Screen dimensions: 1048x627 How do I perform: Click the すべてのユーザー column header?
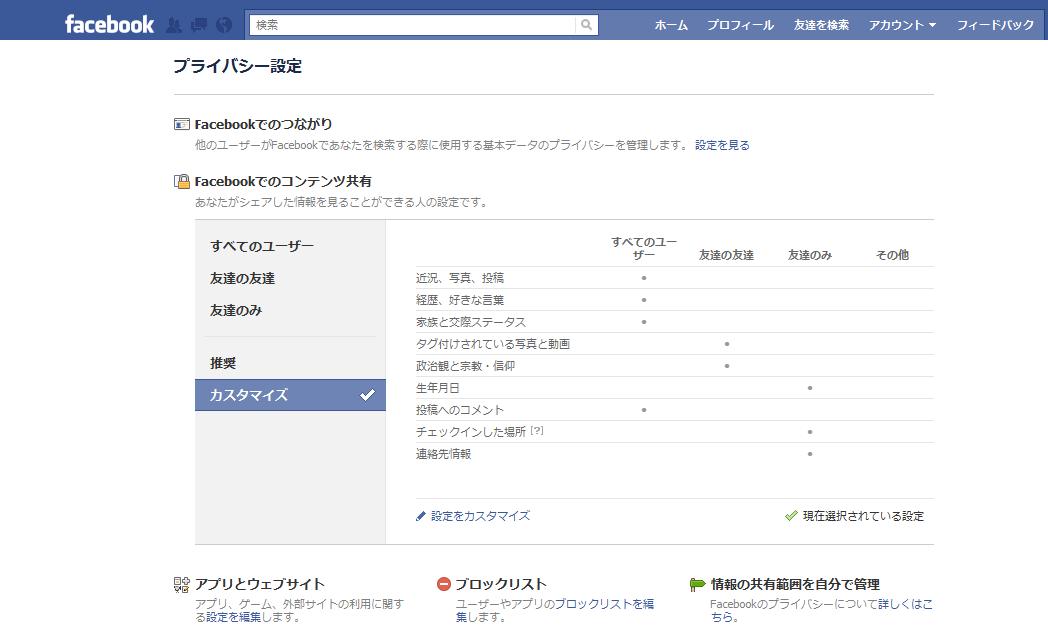[644, 249]
